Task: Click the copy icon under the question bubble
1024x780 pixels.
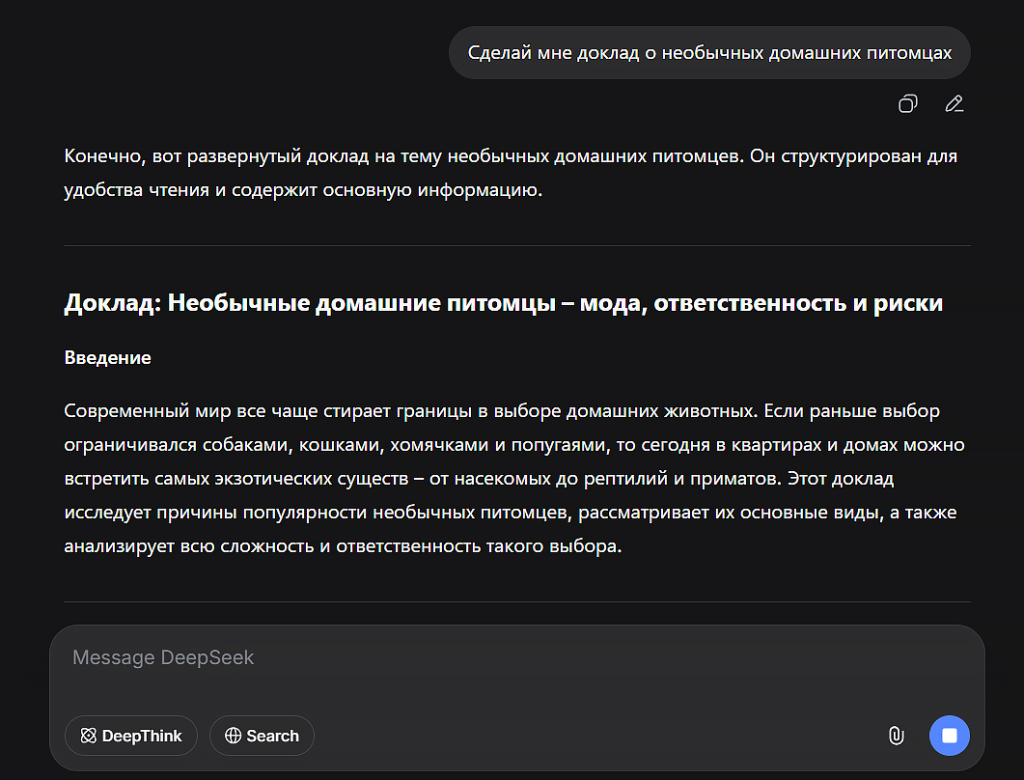Action: click(x=907, y=103)
